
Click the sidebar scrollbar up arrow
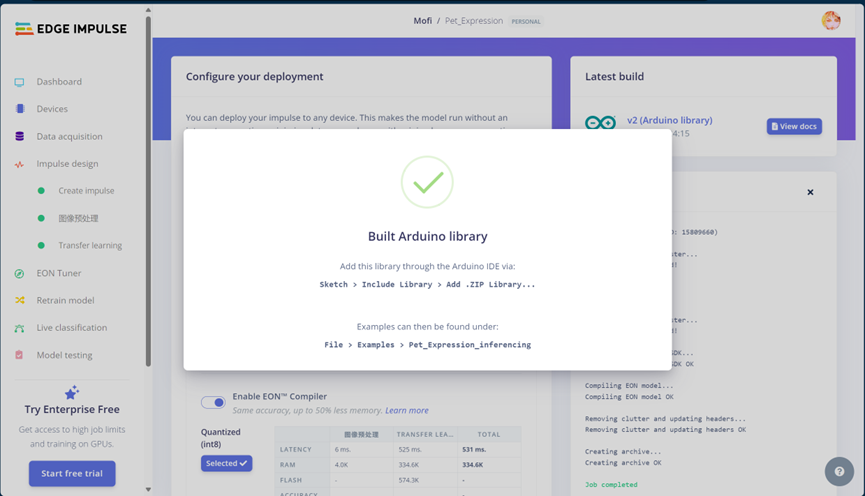[x=148, y=10]
